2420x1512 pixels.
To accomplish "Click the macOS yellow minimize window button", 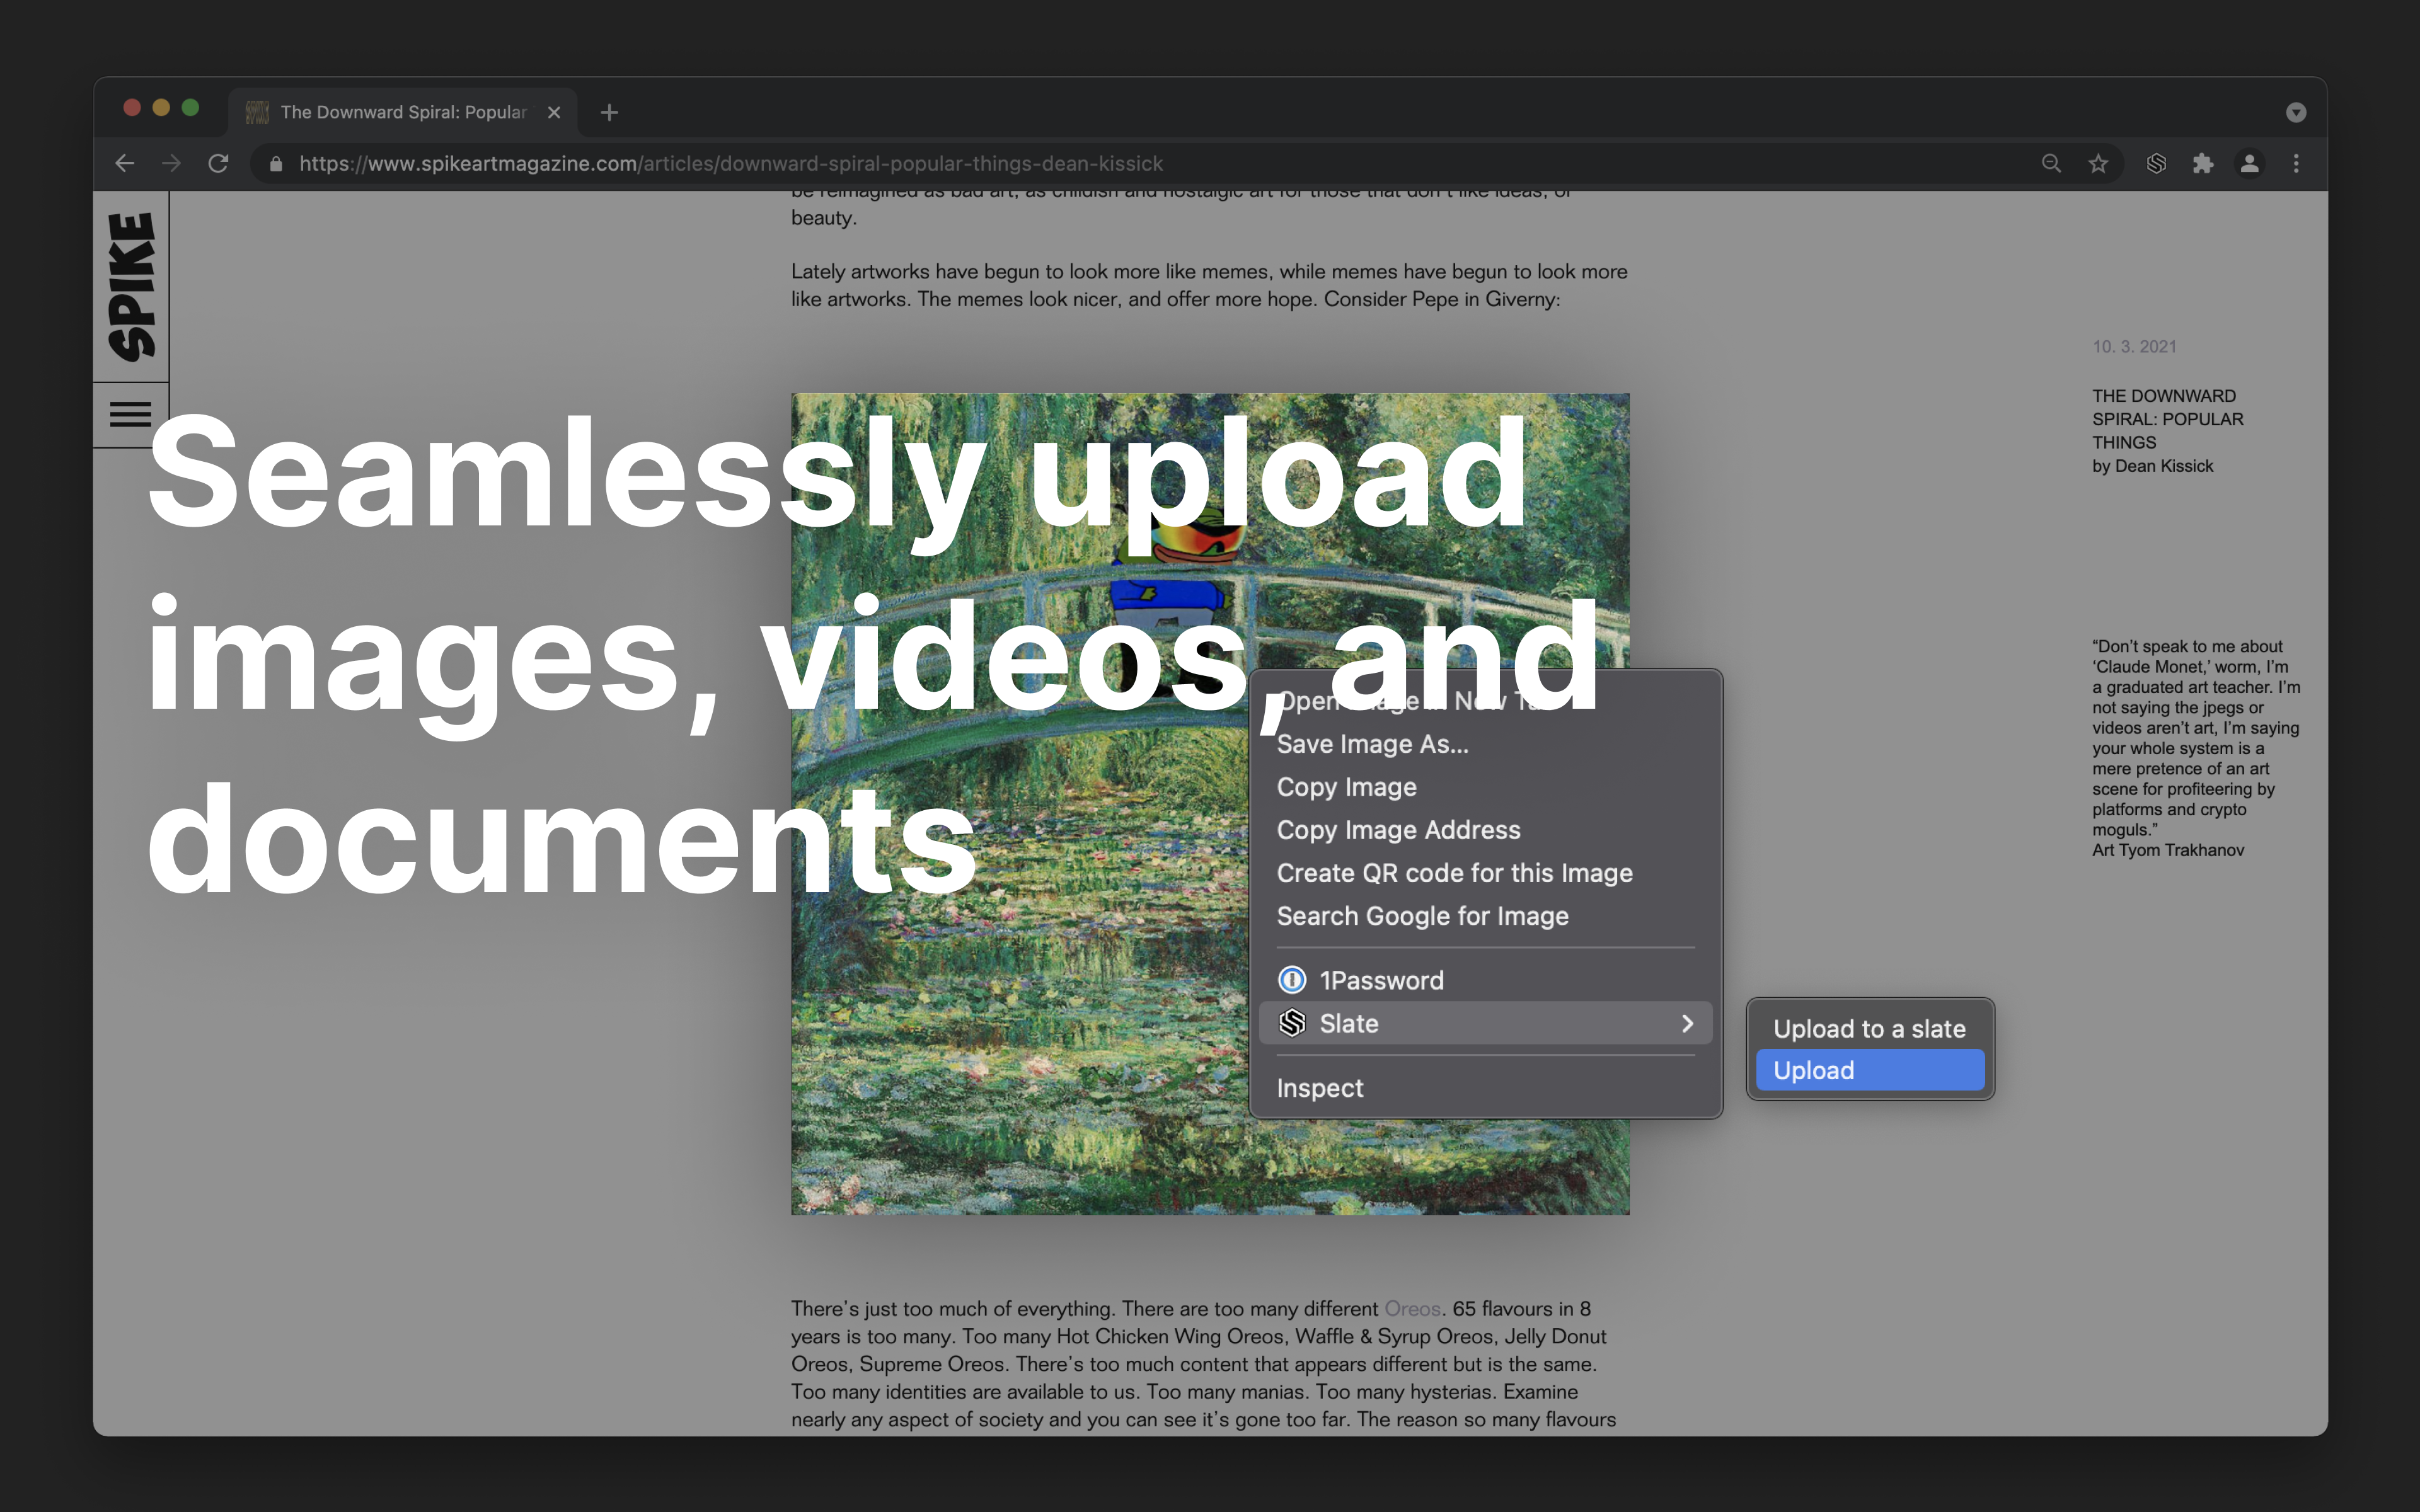I will [161, 107].
